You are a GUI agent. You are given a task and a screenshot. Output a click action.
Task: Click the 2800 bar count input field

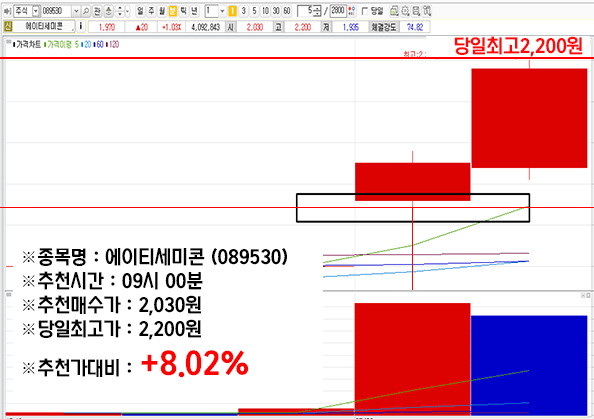[x=338, y=11]
